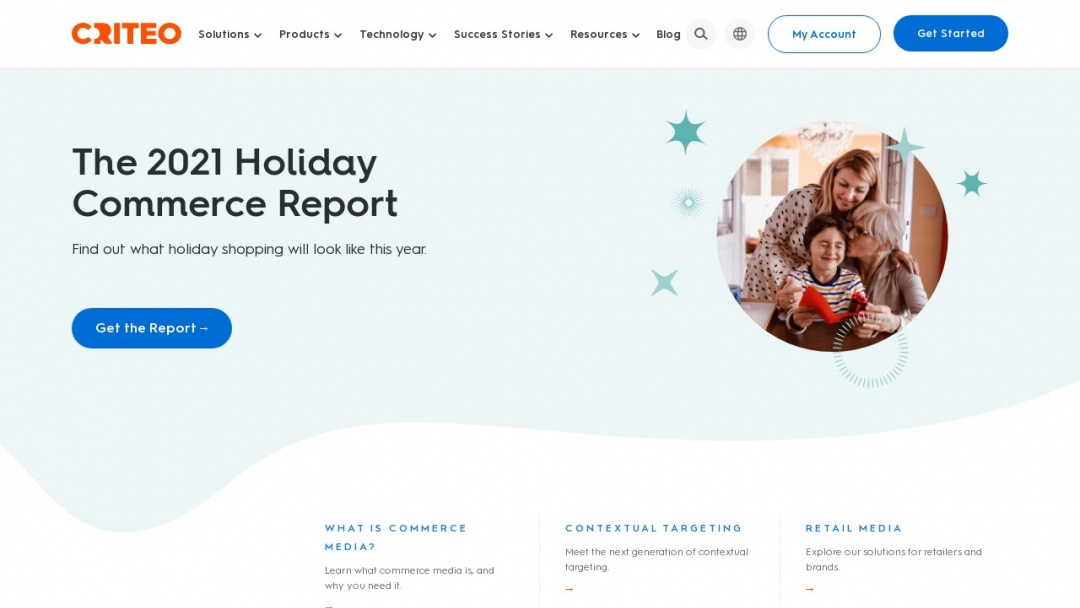The image size is (1080, 608).
Task: Click the circular family photo image
Action: (832, 238)
